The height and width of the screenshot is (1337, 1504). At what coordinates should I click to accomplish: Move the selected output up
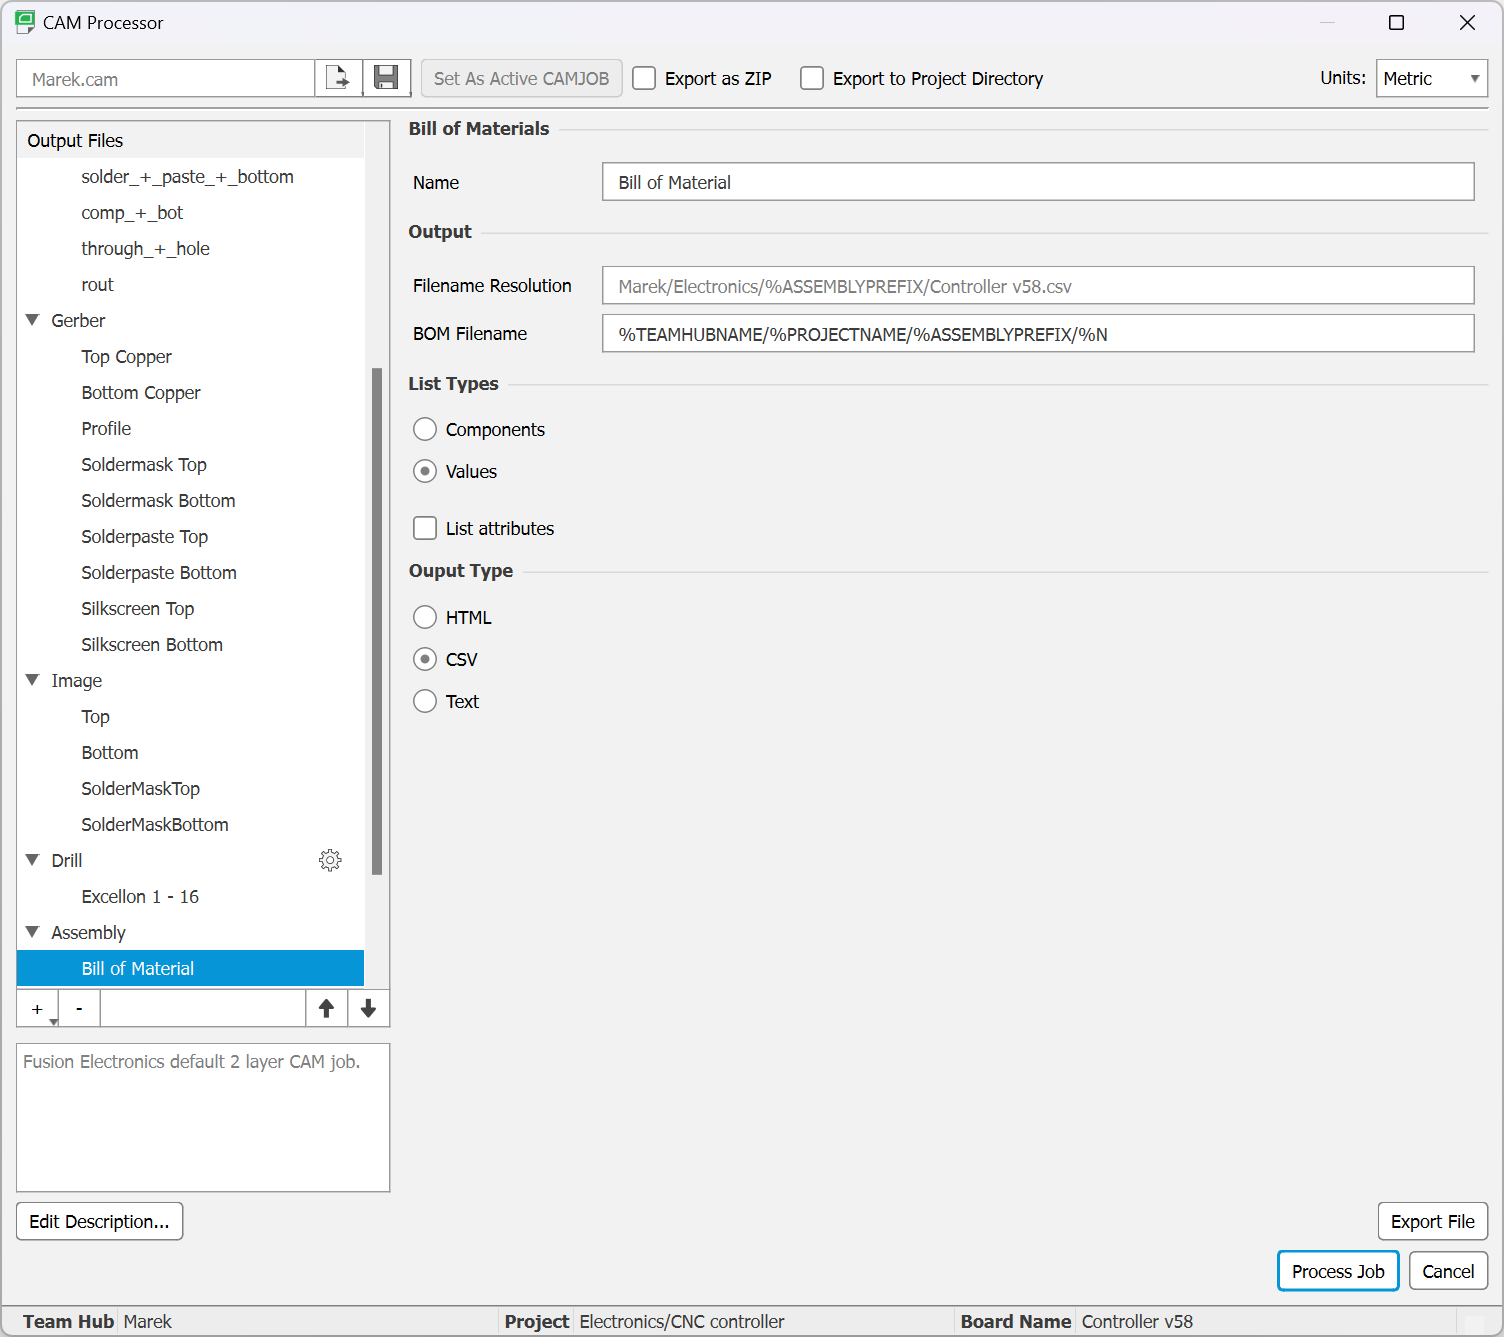[326, 1008]
